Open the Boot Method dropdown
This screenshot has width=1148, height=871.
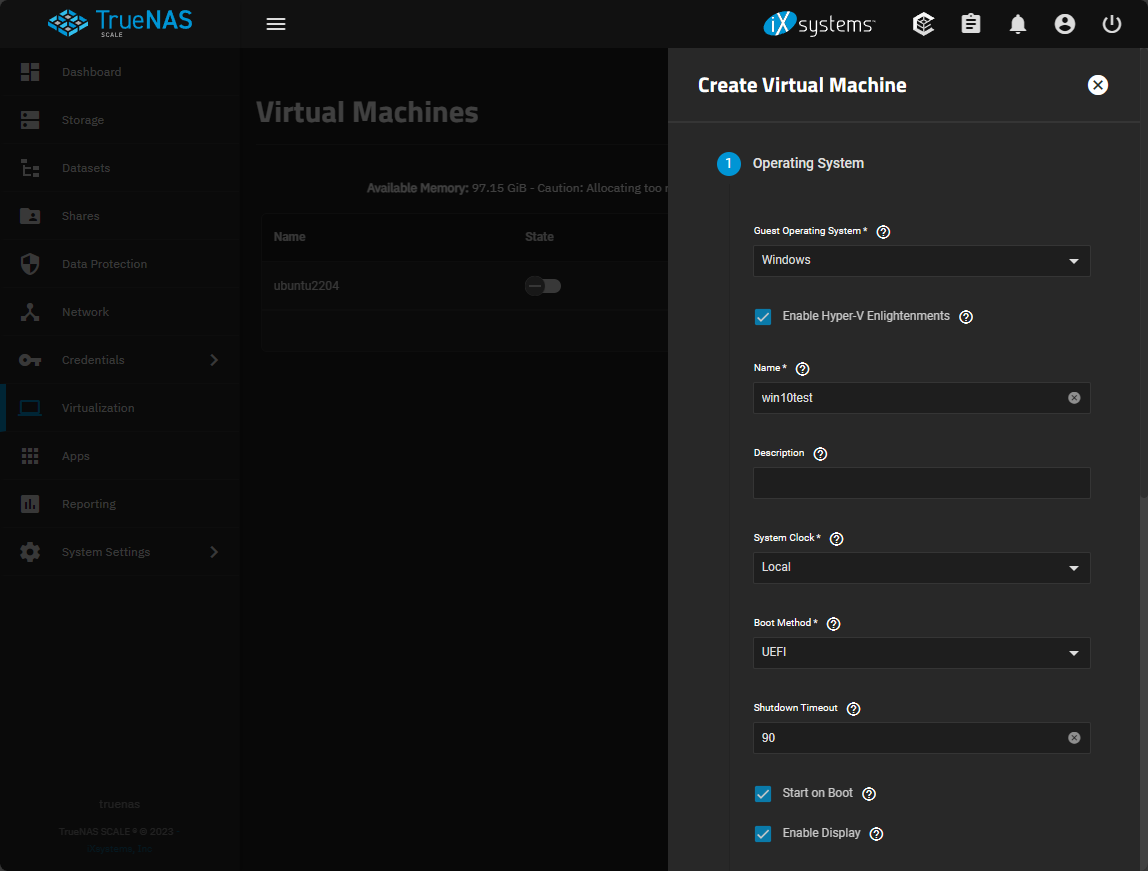(921, 653)
